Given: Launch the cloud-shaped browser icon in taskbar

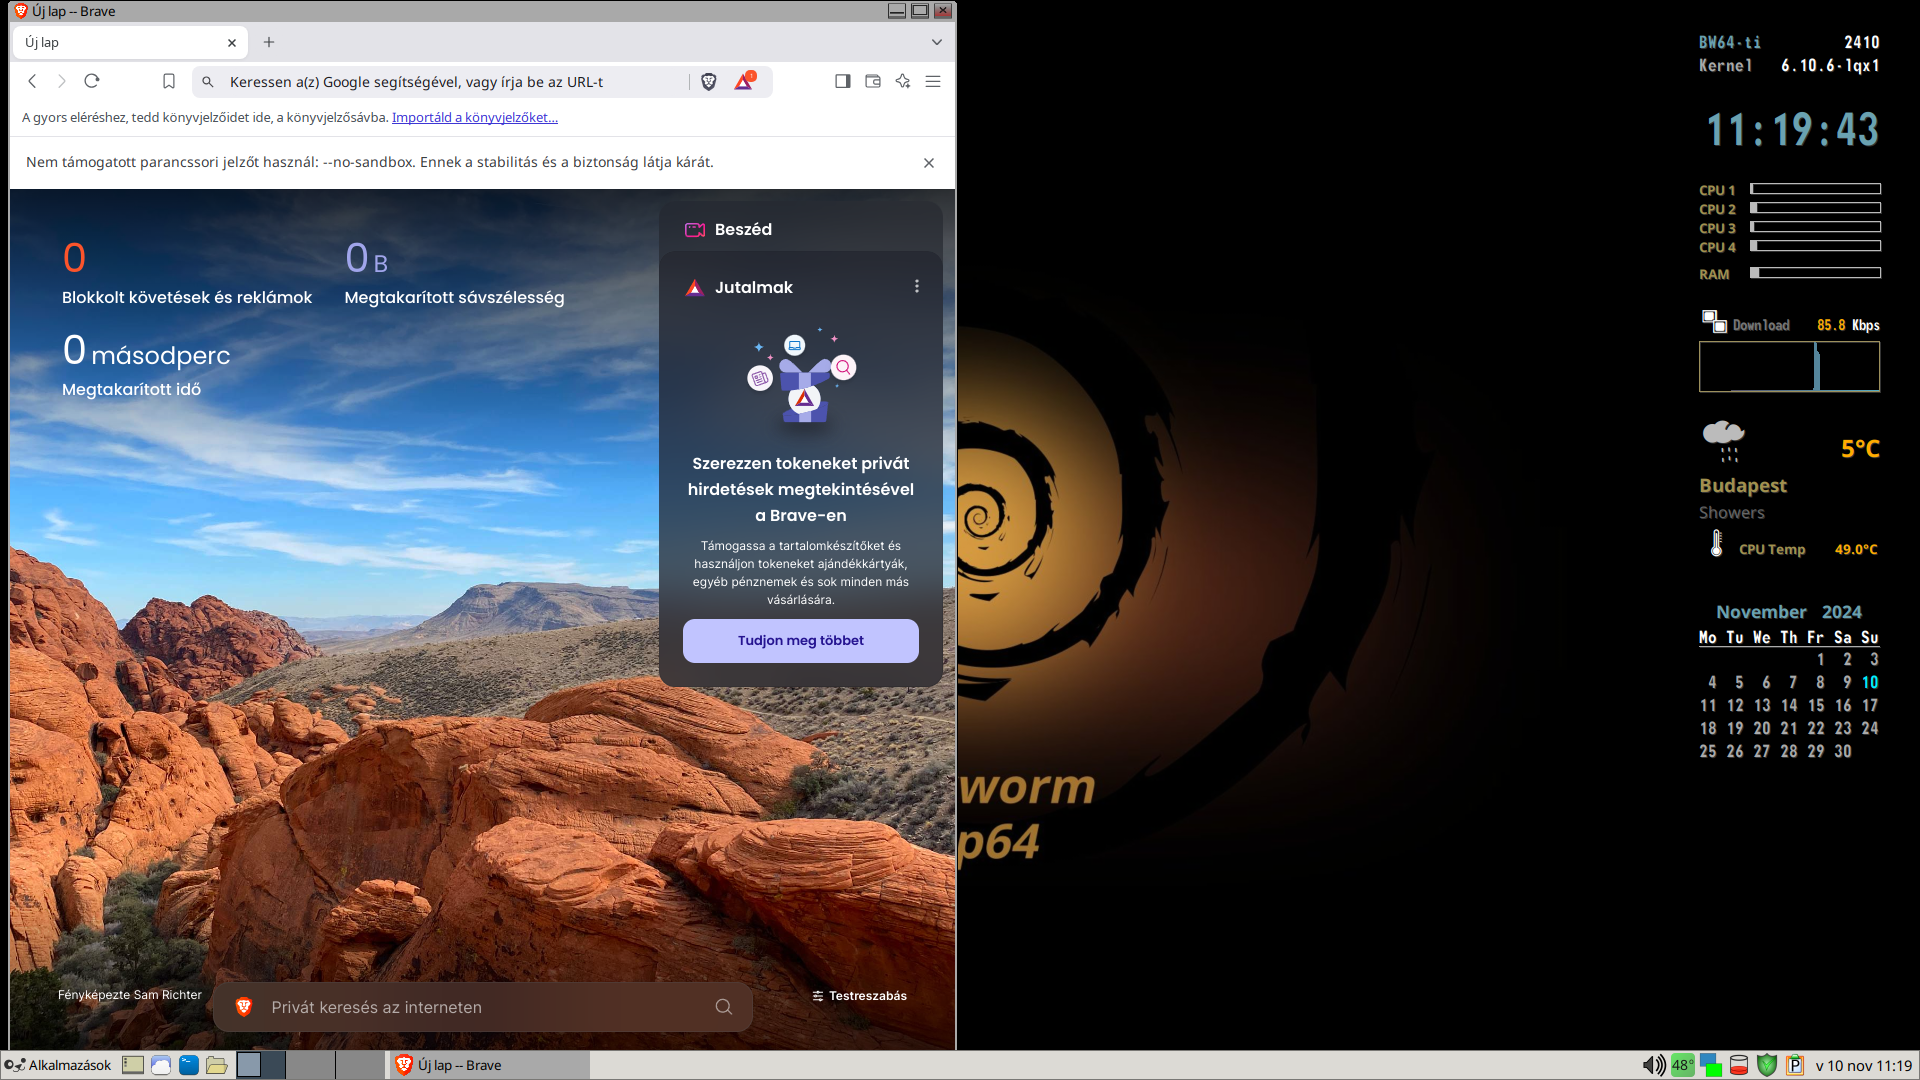Looking at the screenshot, I should pos(161,1065).
